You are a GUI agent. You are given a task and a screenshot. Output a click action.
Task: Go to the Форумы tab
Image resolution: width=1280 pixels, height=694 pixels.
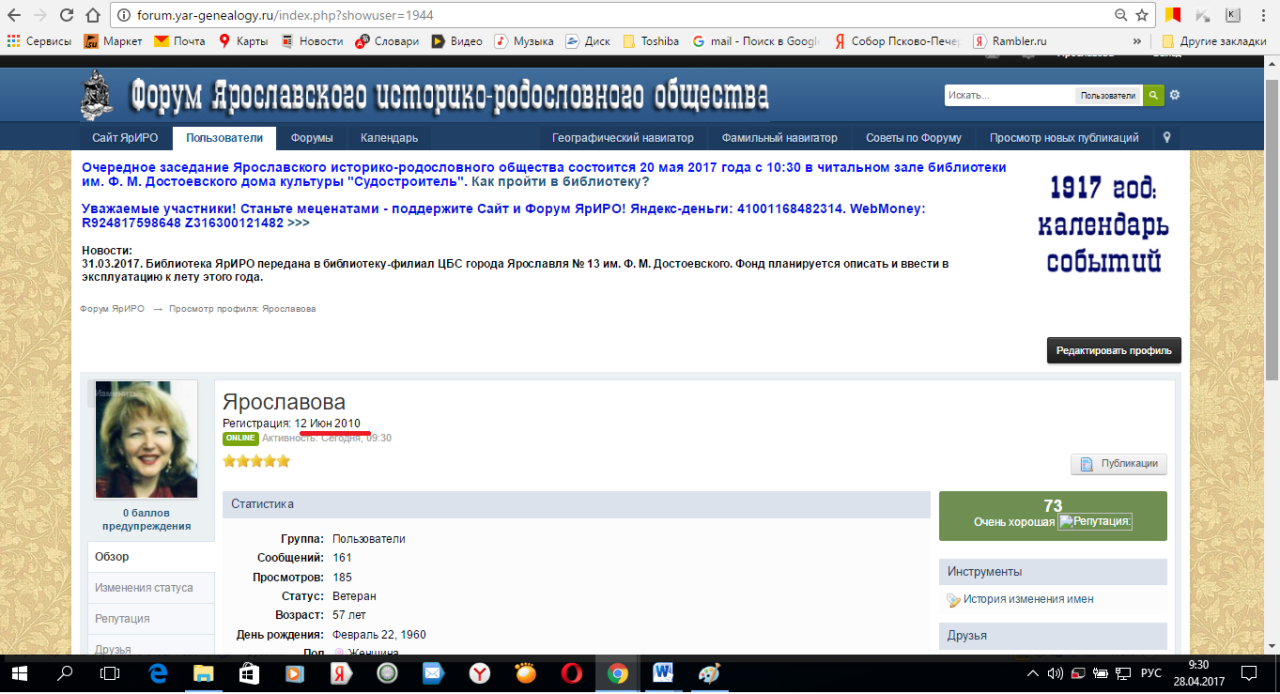point(312,138)
